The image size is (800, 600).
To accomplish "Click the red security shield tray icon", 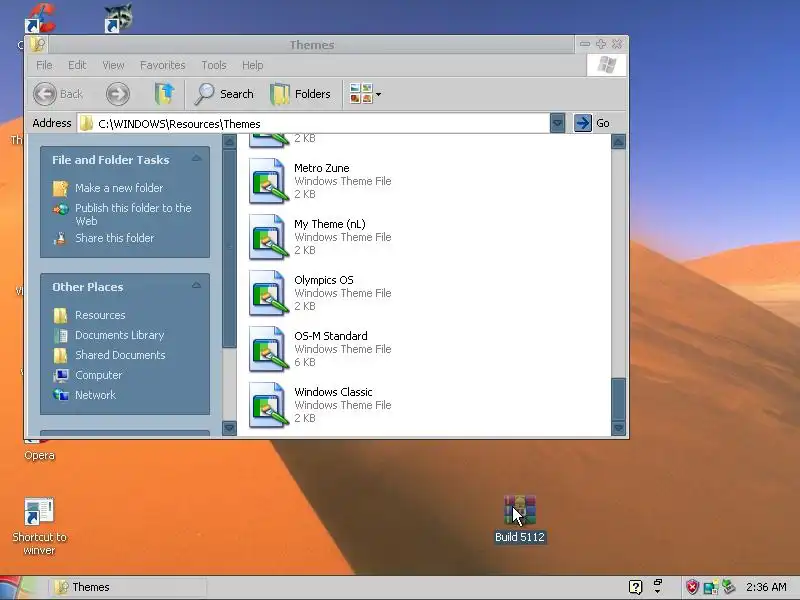I will coord(692,587).
